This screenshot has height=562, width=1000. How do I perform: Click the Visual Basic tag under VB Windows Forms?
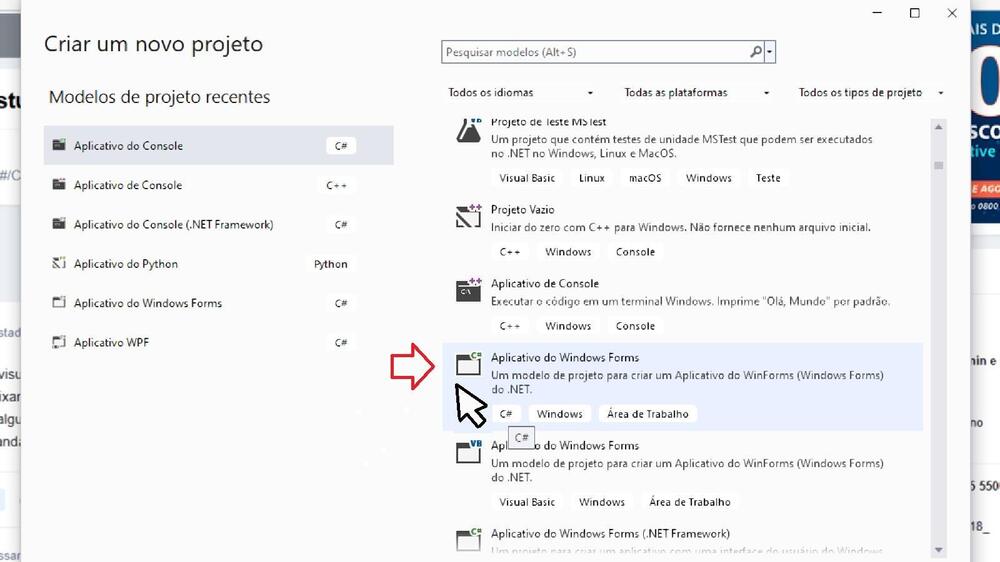pyautogui.click(x=527, y=502)
